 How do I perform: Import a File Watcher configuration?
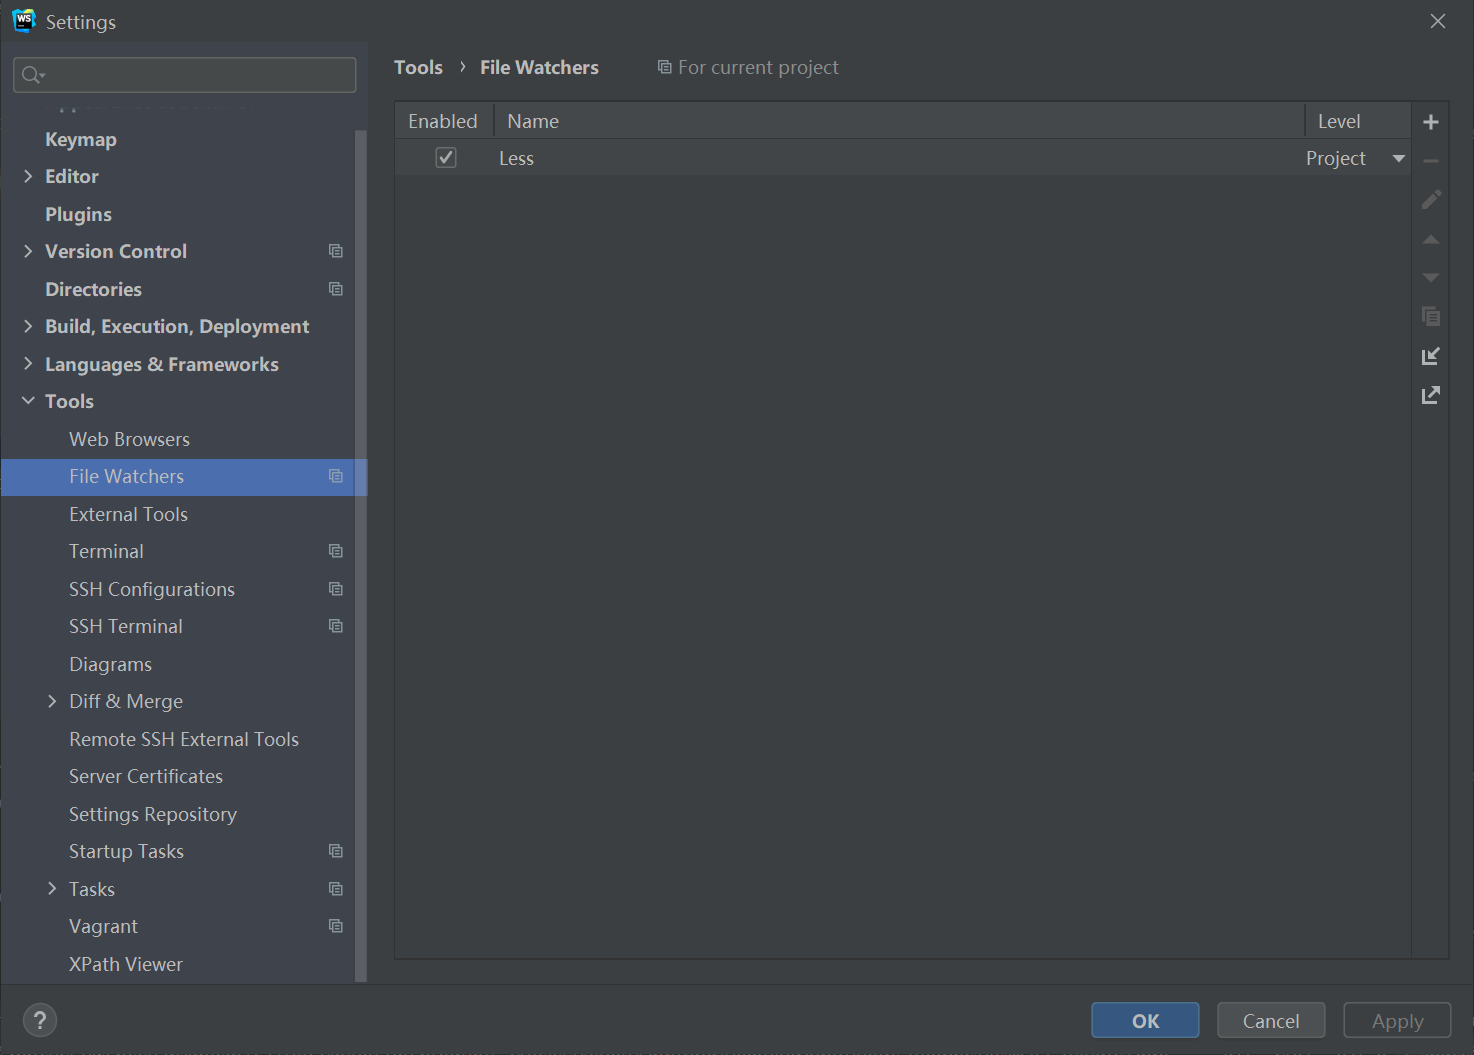pyautogui.click(x=1430, y=355)
